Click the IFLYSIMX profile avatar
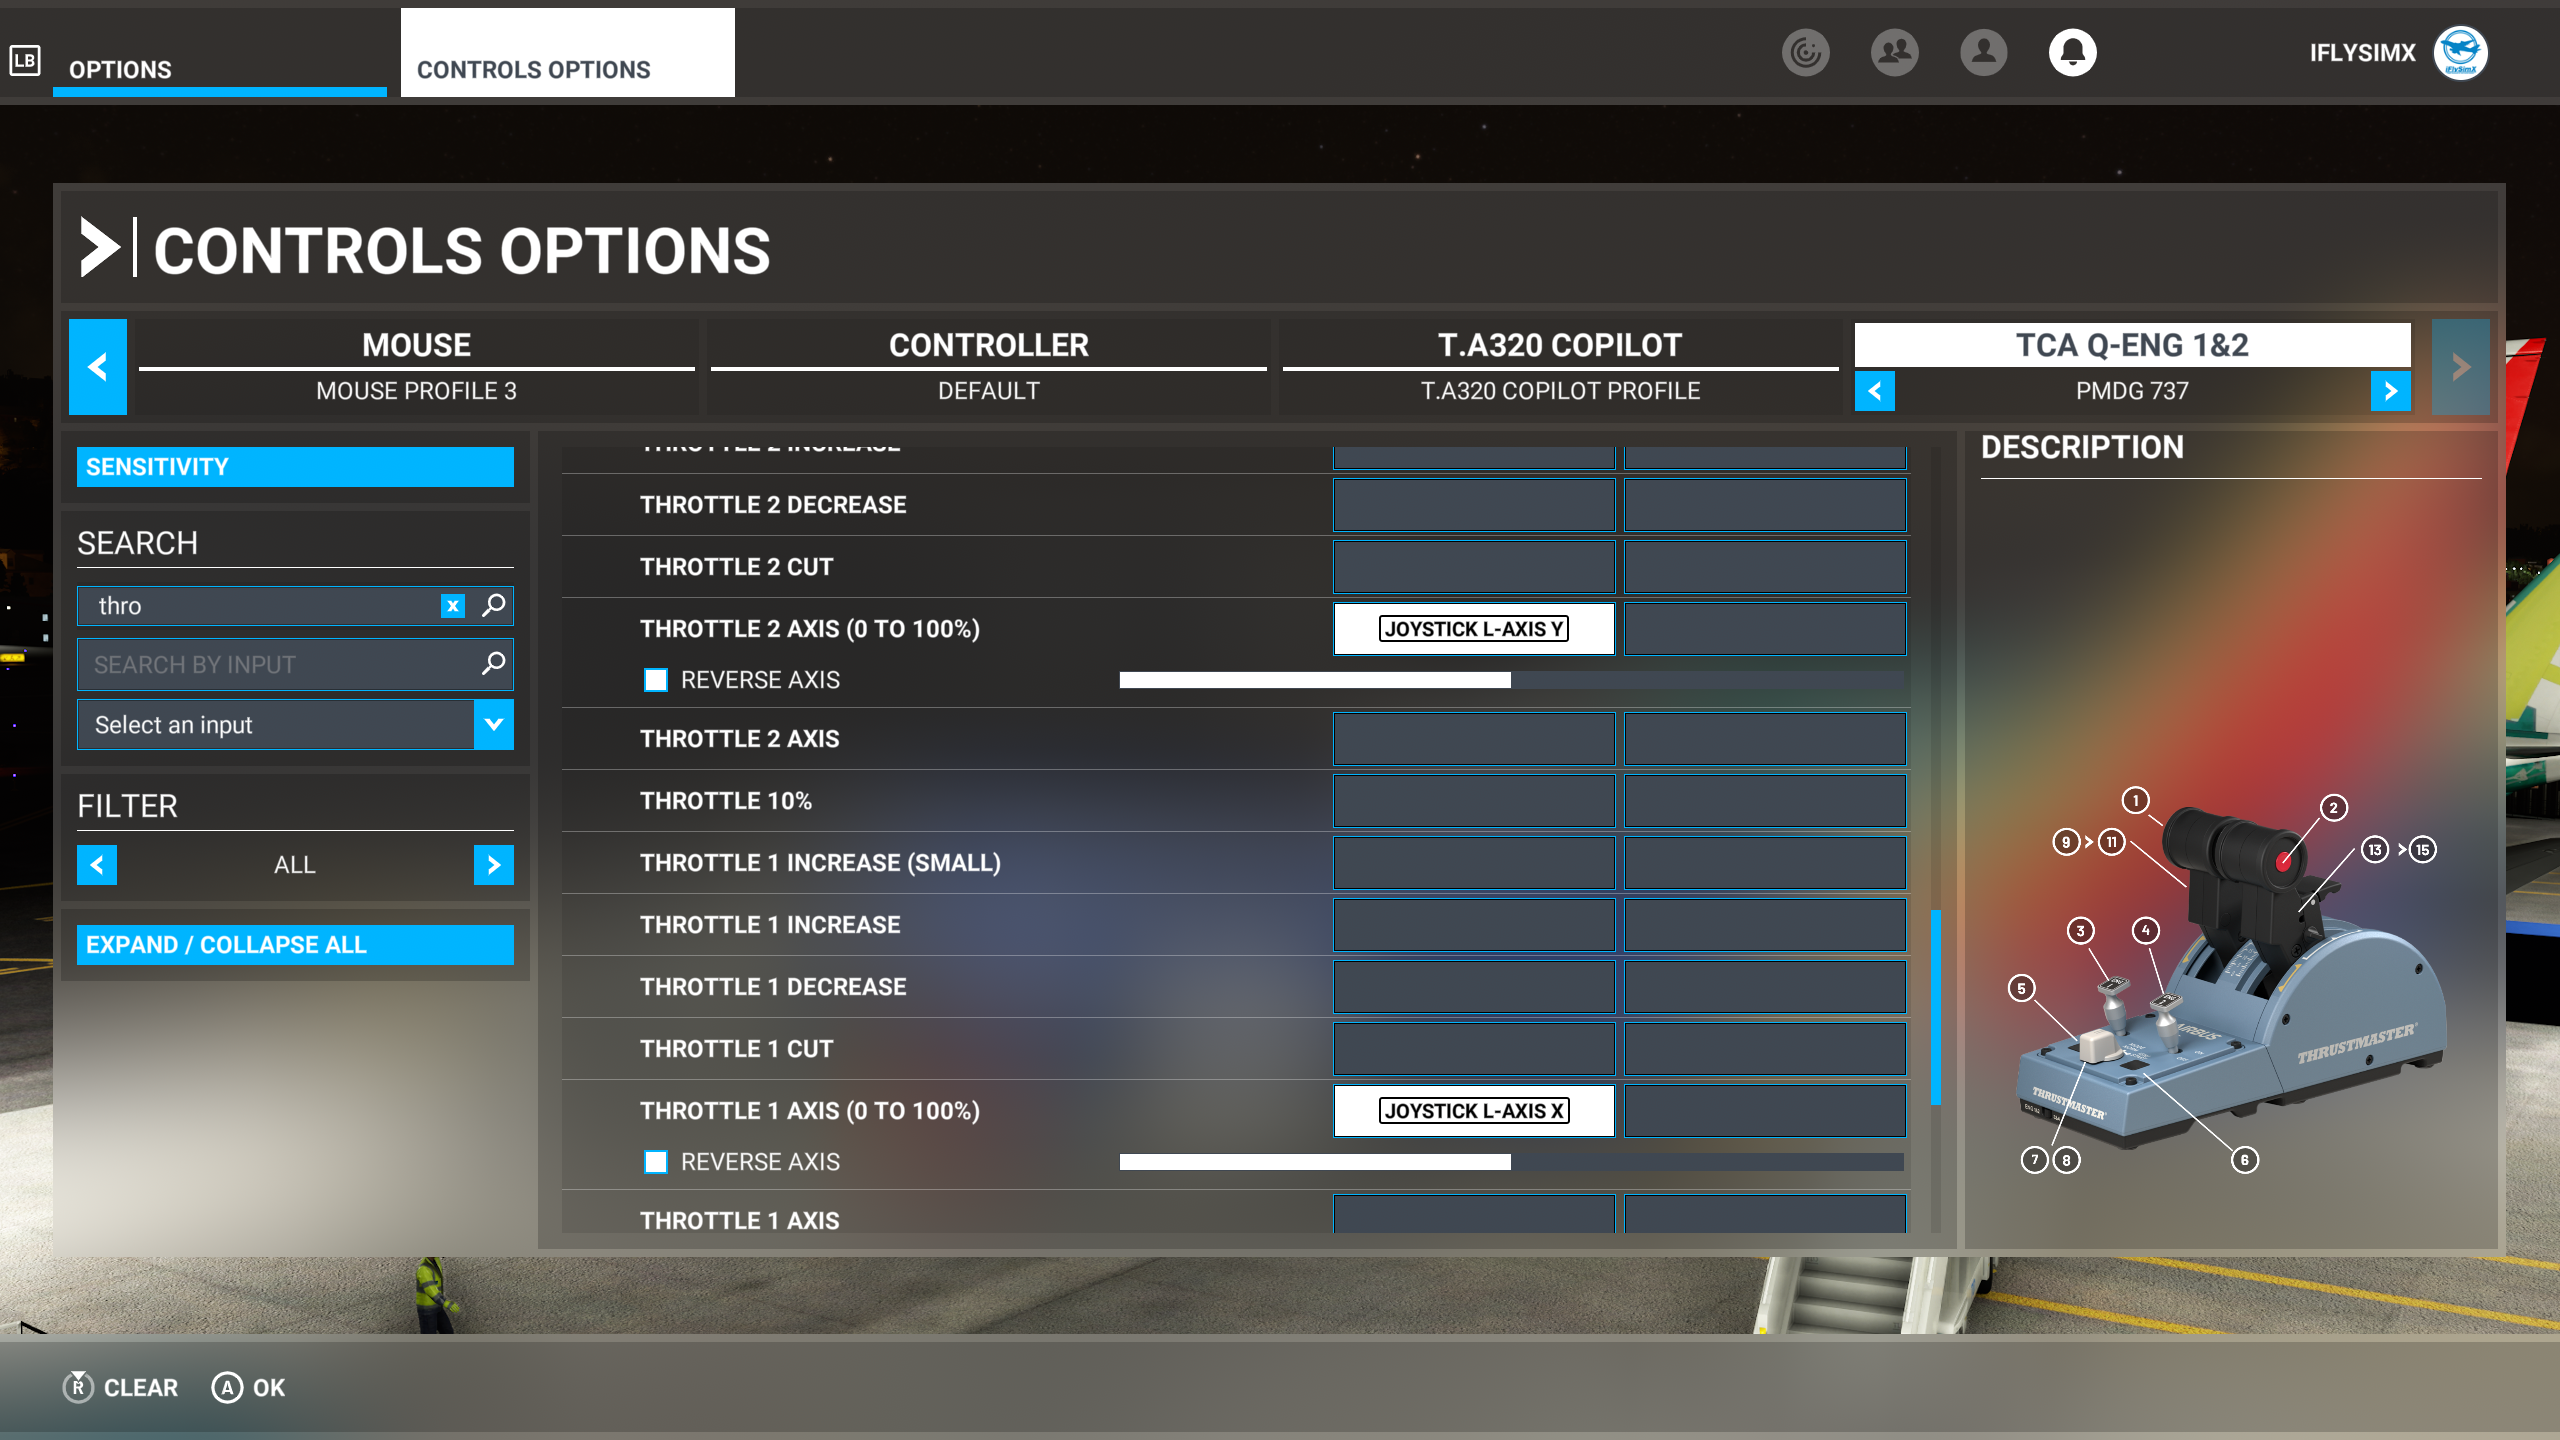2560x1440 pixels. [x=2460, y=52]
